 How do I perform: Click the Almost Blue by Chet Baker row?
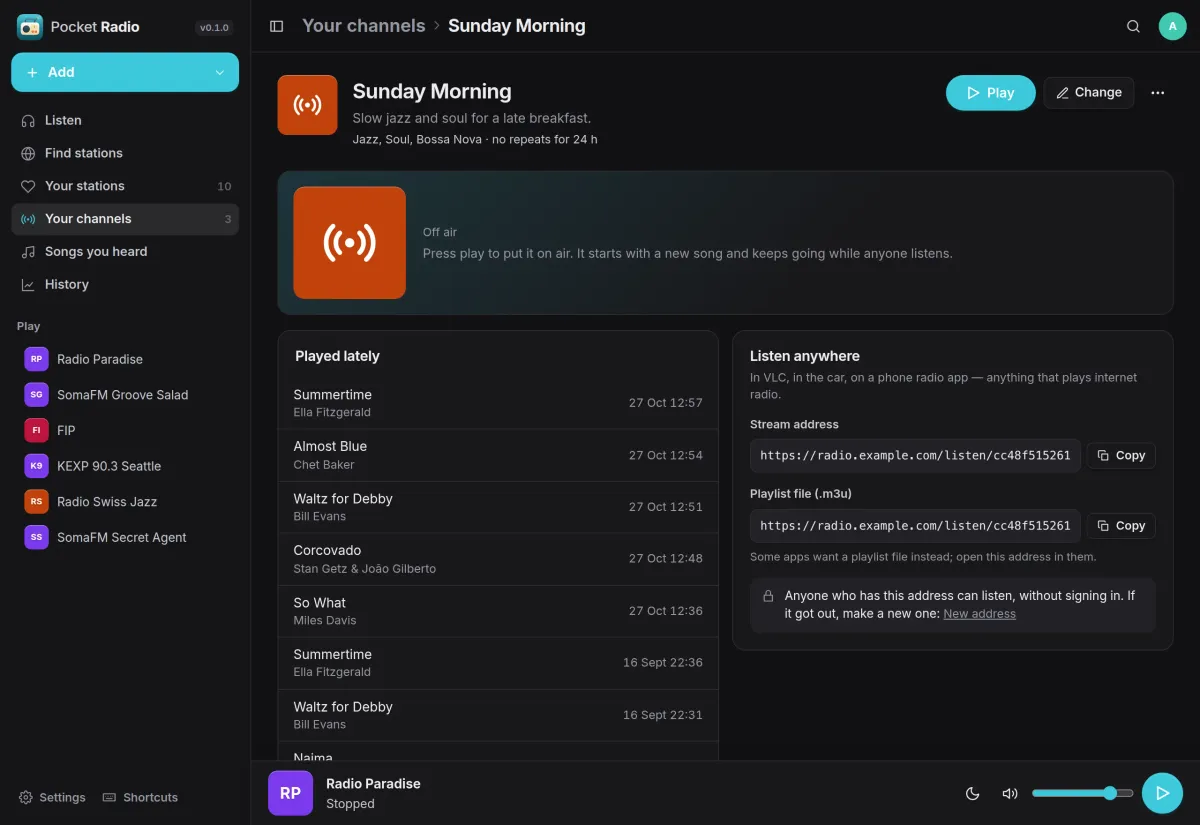[x=498, y=455]
